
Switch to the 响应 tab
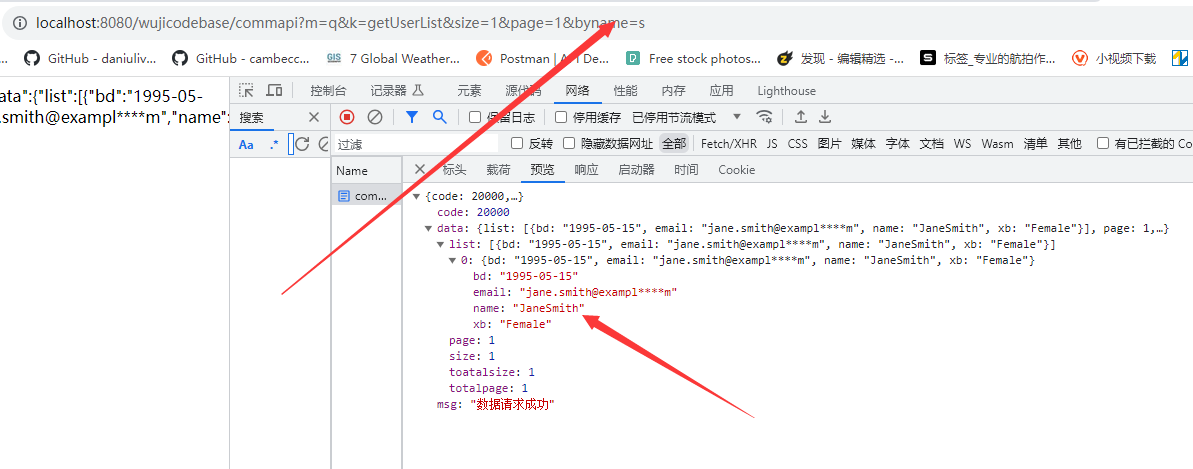click(586, 170)
